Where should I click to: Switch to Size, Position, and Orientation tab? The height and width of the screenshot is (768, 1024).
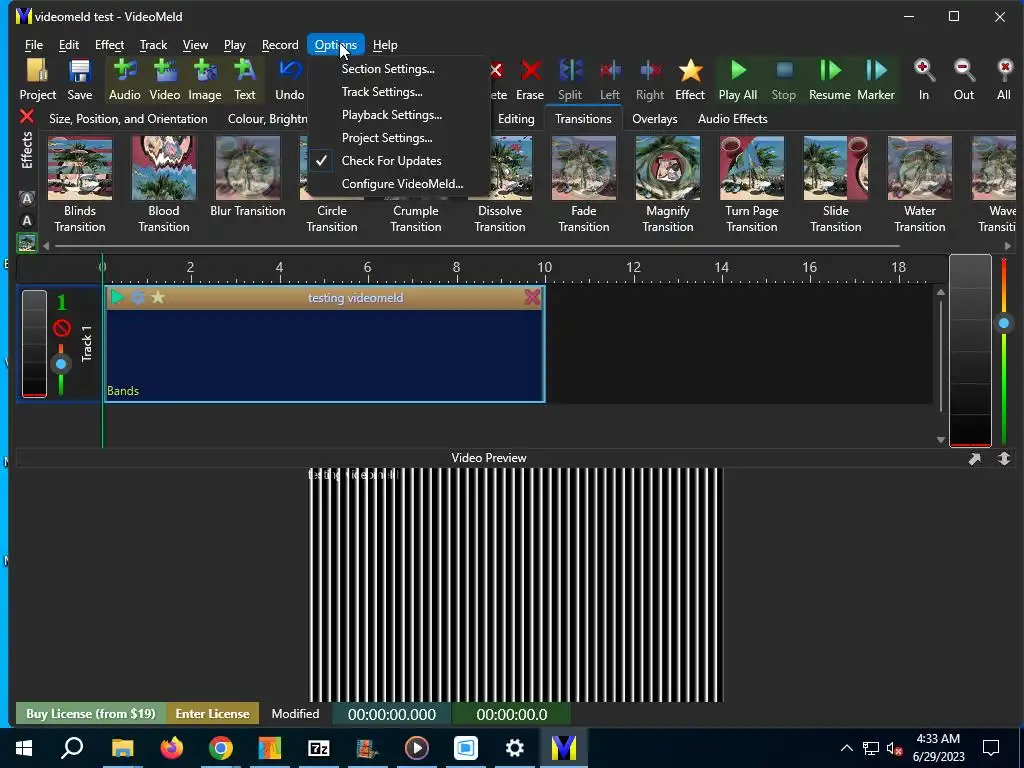[x=128, y=119]
